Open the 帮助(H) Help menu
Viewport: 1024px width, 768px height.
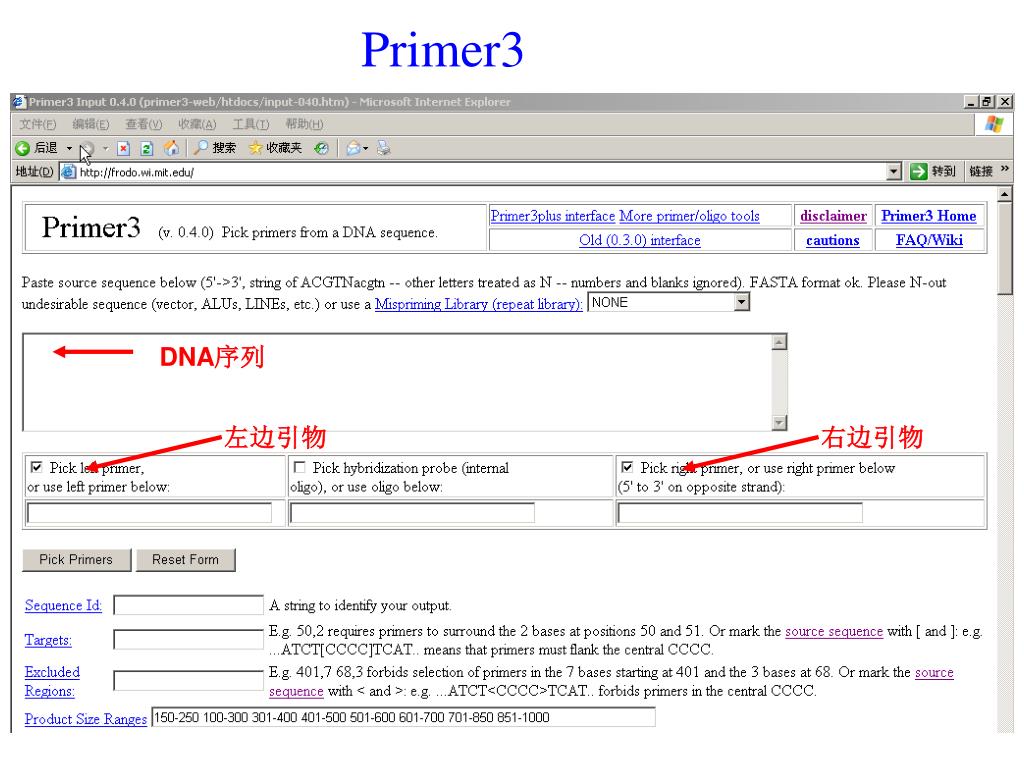(x=304, y=124)
